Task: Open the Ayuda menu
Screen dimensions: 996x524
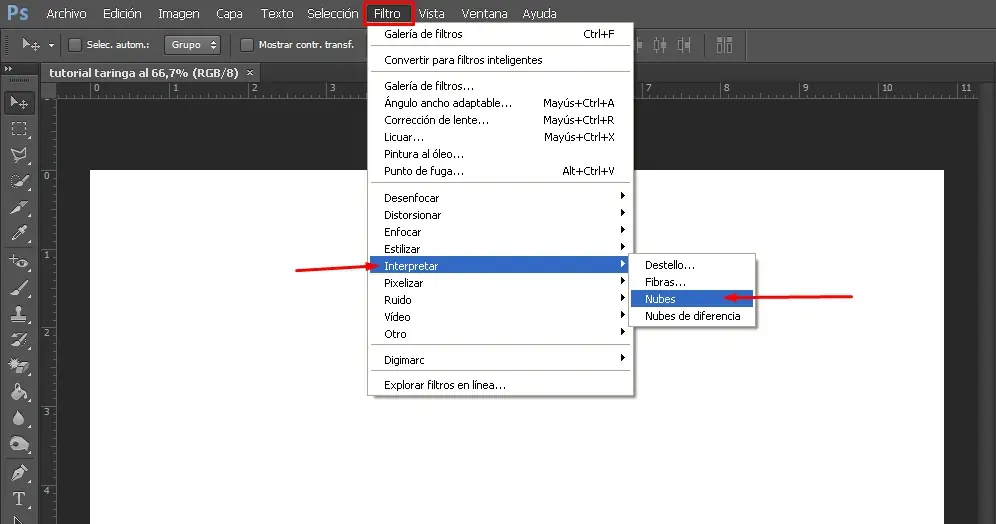Action: [539, 13]
